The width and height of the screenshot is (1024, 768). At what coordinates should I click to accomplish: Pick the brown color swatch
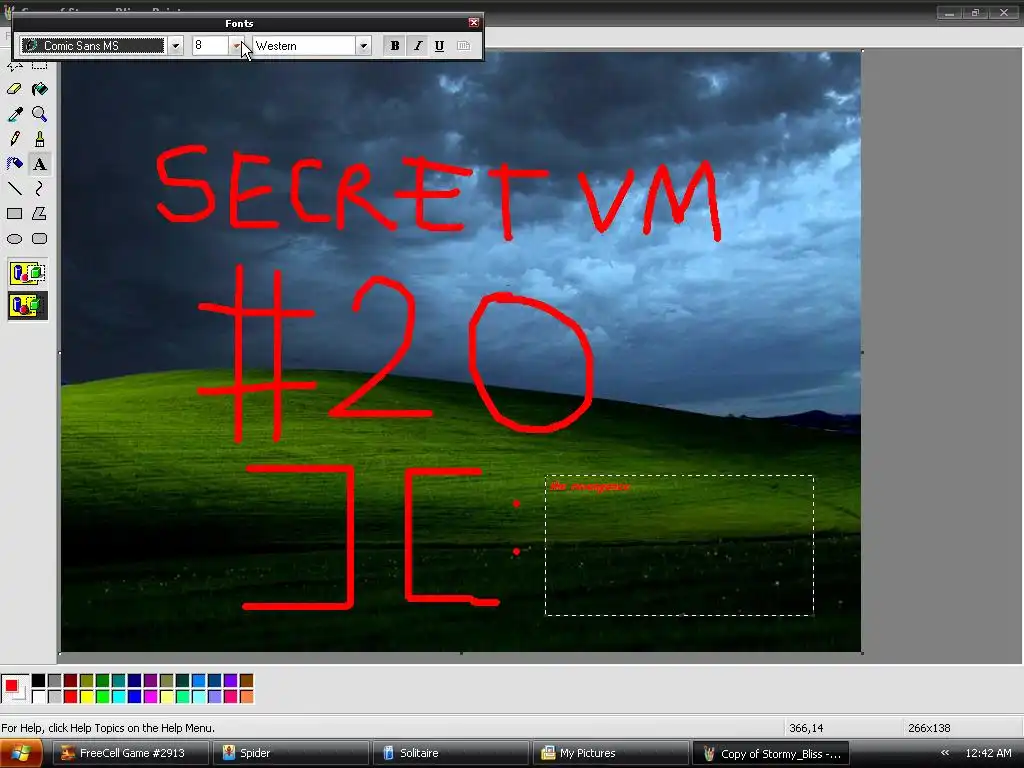coord(246,680)
